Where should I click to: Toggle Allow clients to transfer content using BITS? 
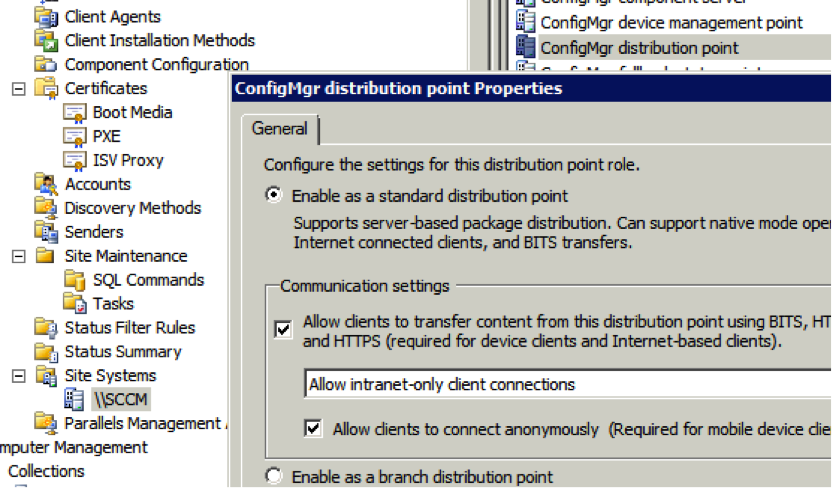click(x=283, y=329)
